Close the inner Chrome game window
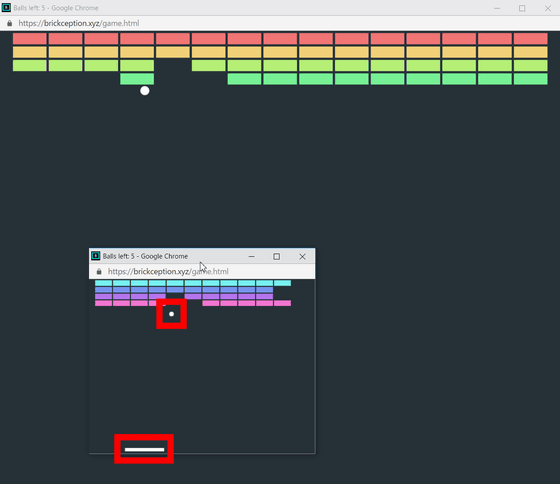 pos(302,256)
